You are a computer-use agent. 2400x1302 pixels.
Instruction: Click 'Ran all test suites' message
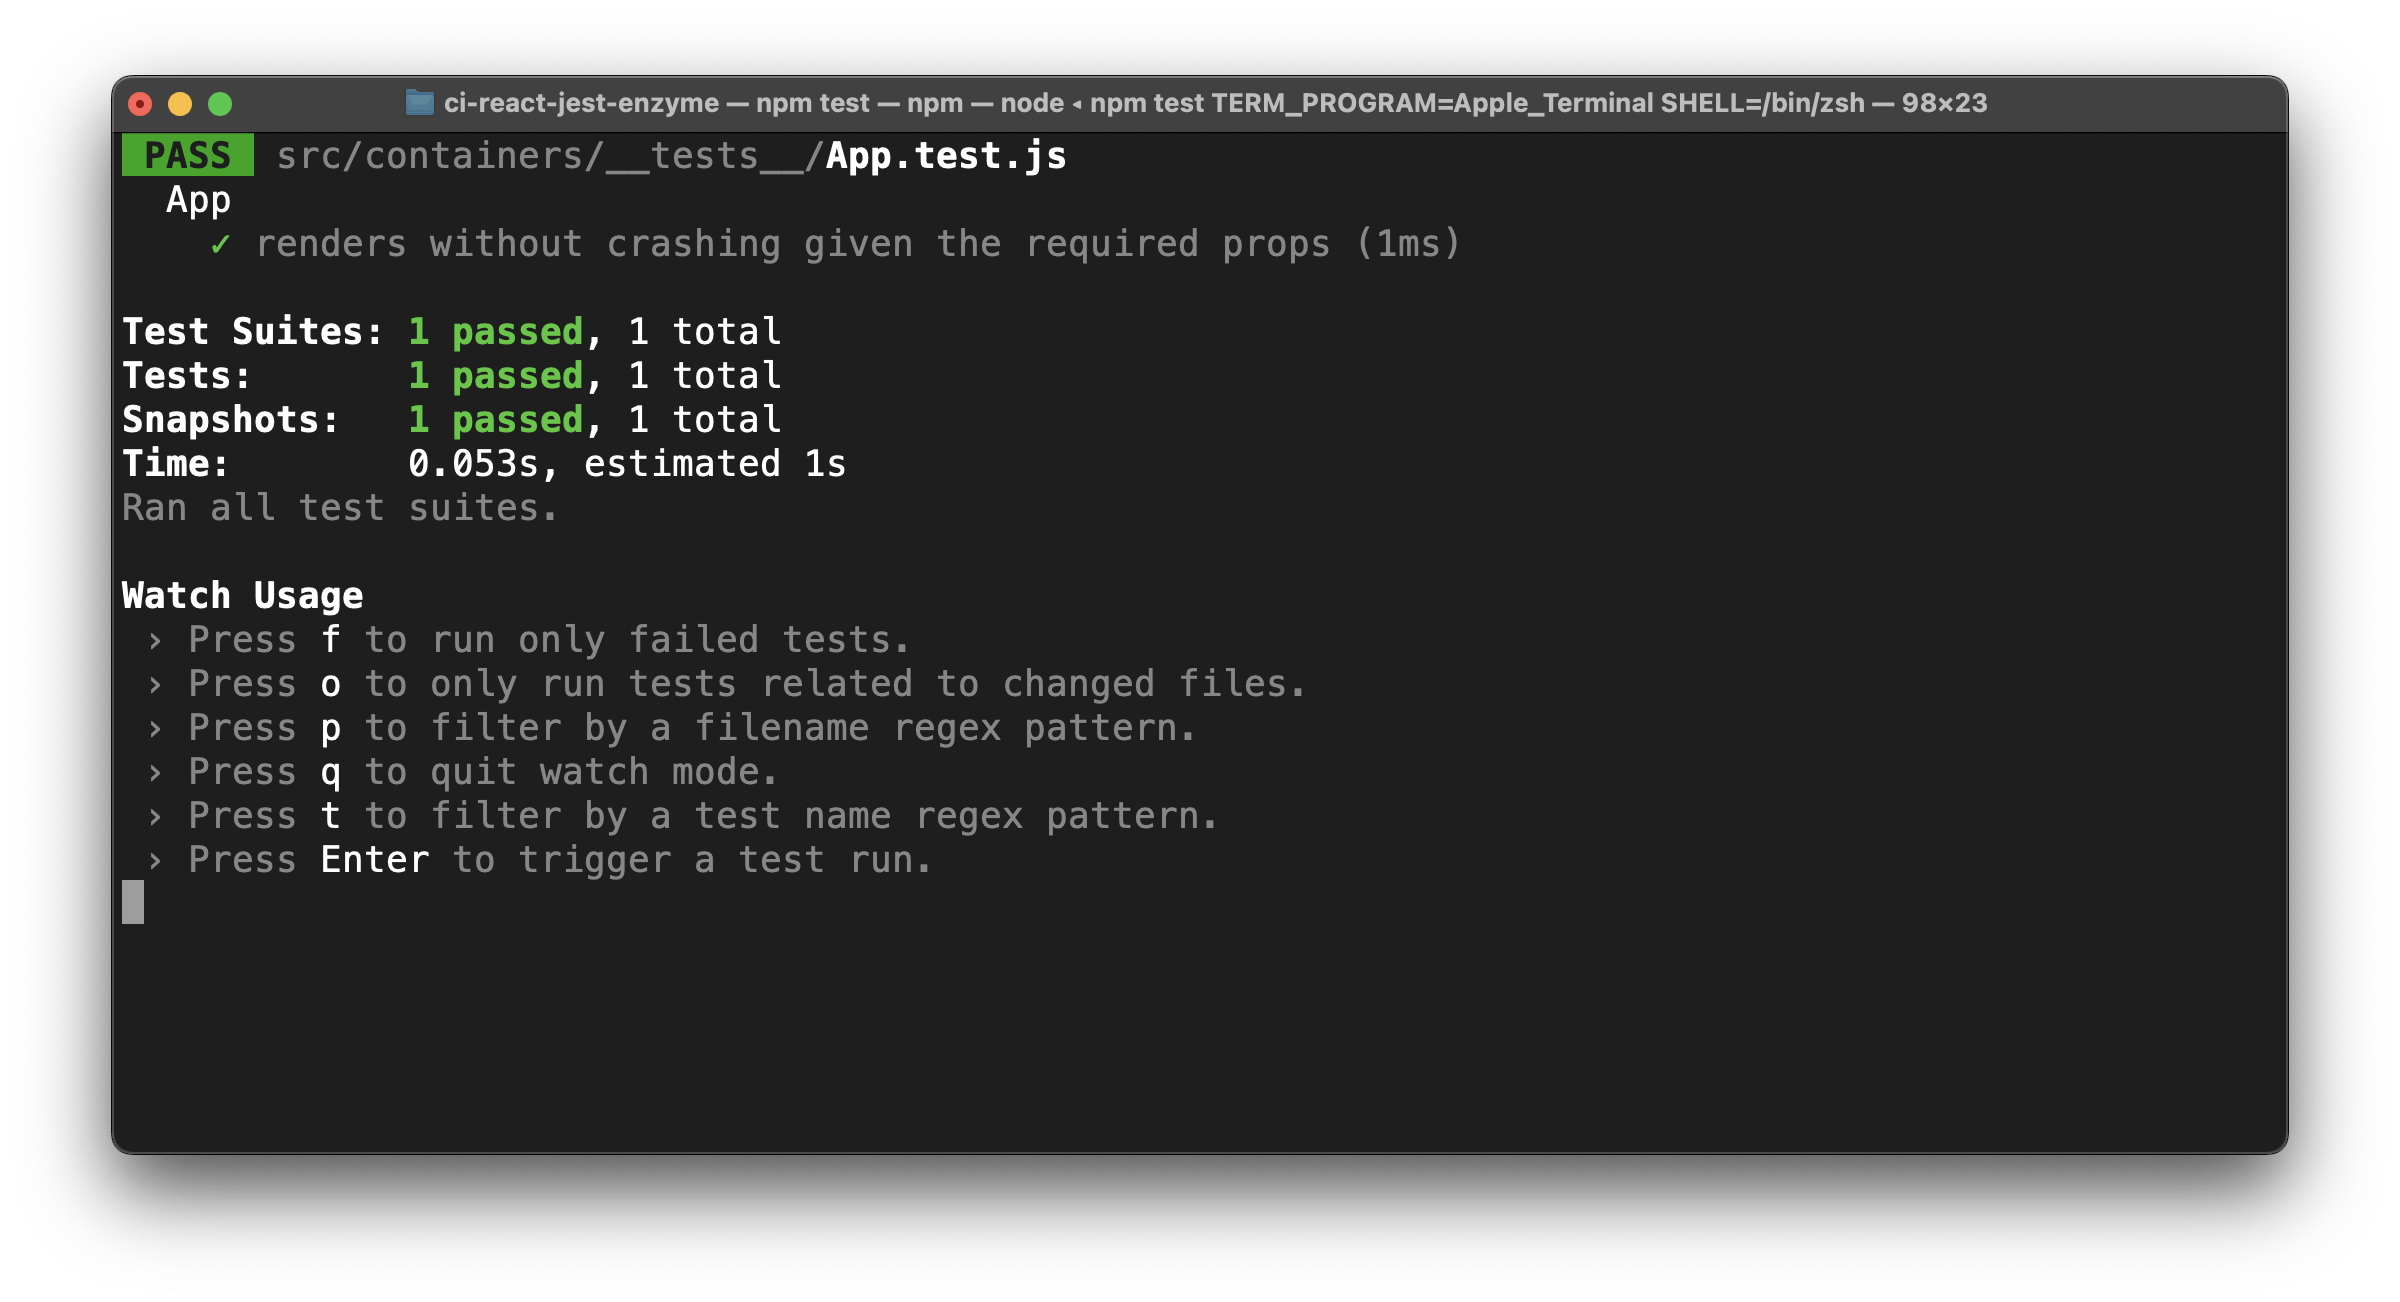tap(338, 507)
